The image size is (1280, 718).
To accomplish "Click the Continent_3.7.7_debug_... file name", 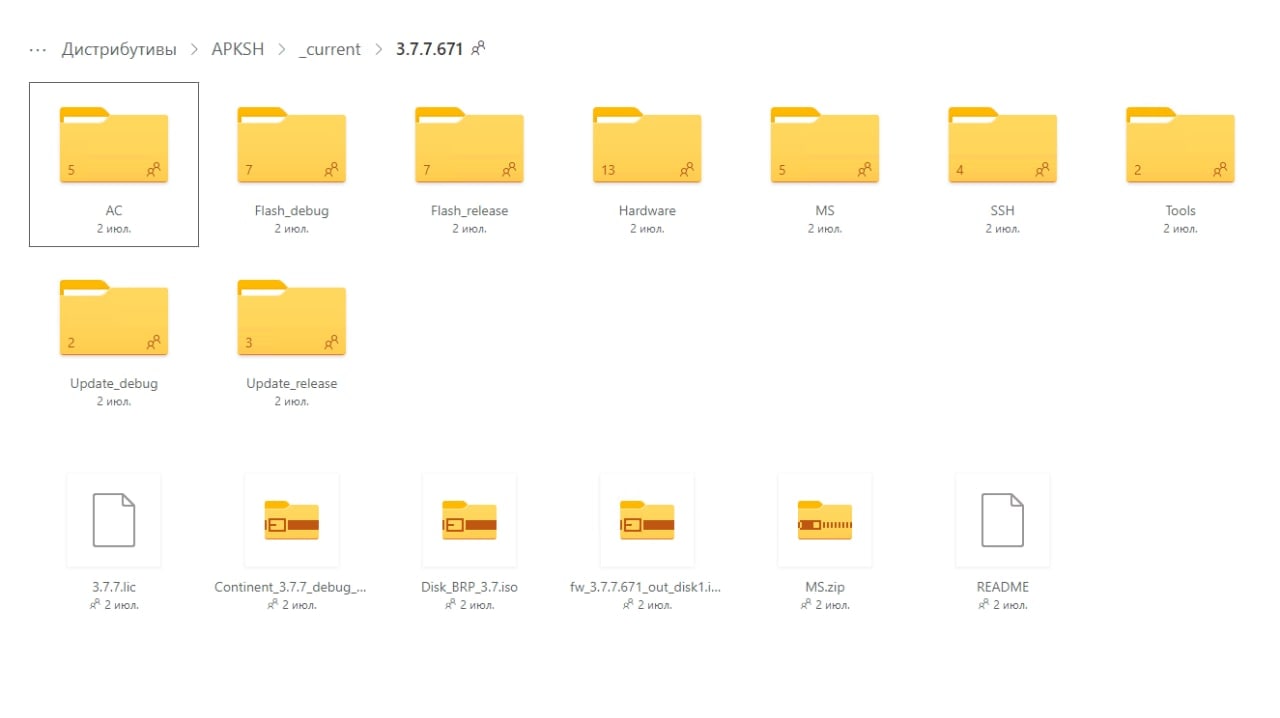I will point(291,587).
